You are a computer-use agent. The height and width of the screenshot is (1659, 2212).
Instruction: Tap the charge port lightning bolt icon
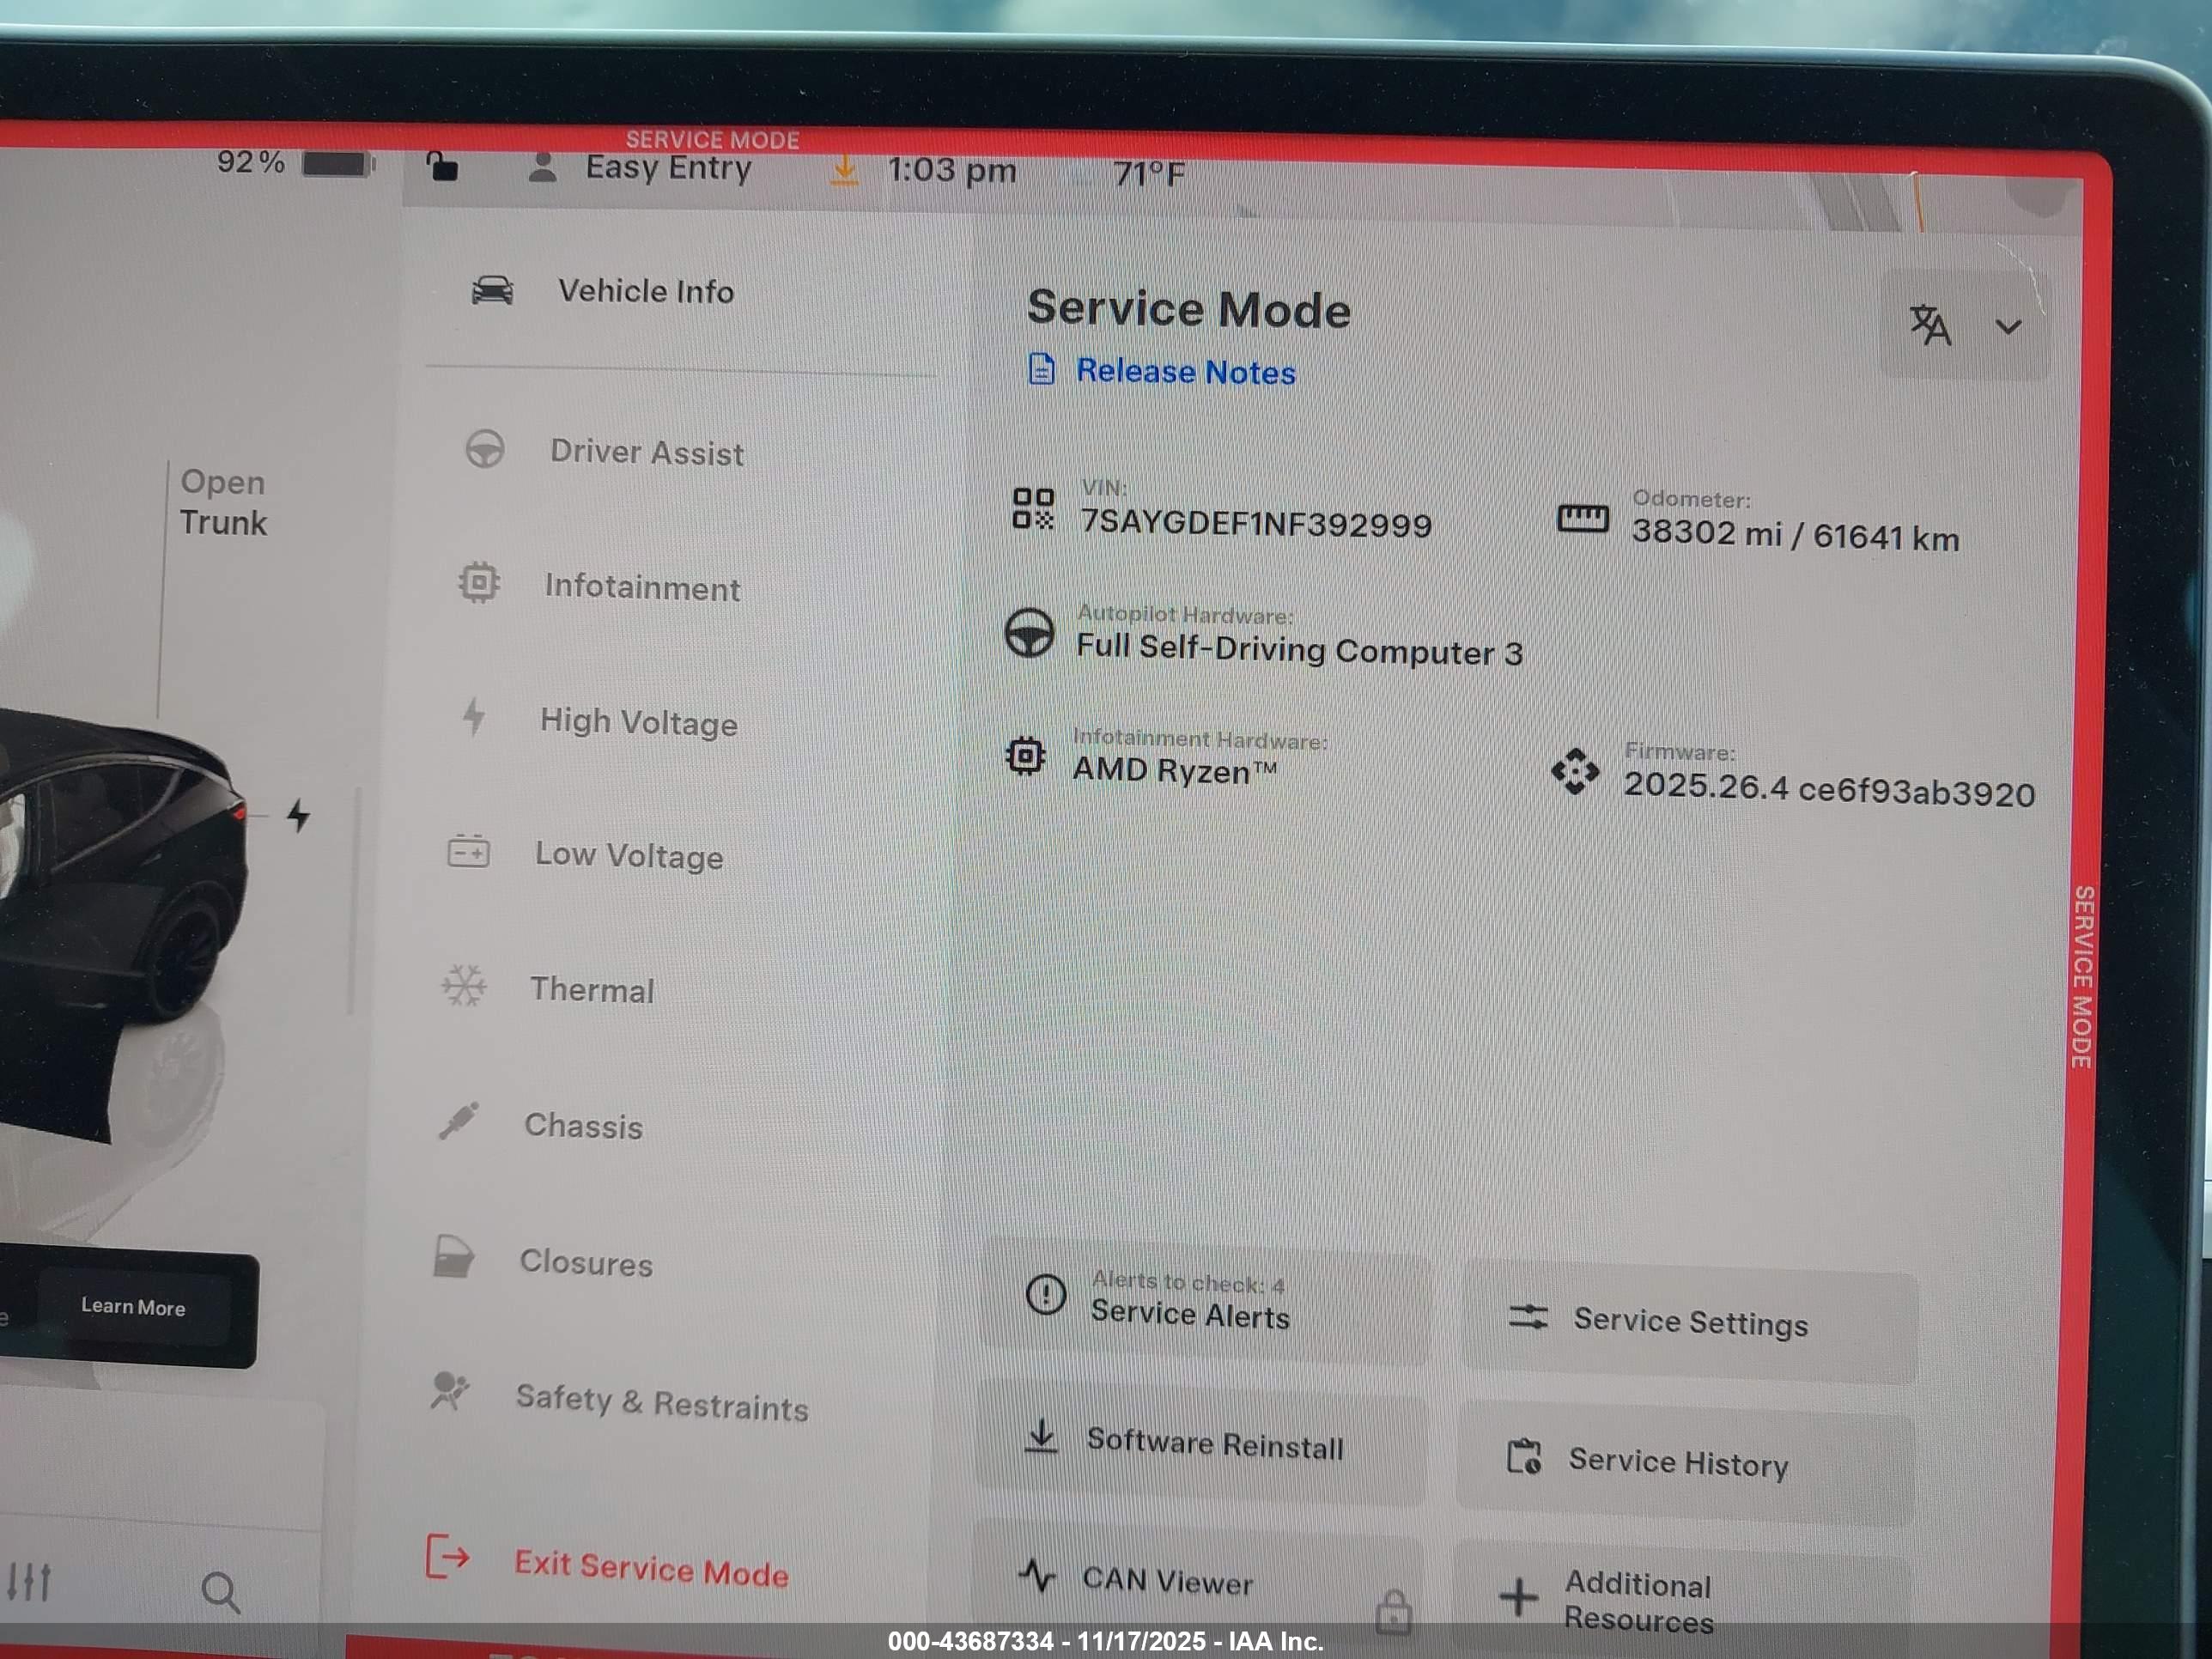(298, 816)
